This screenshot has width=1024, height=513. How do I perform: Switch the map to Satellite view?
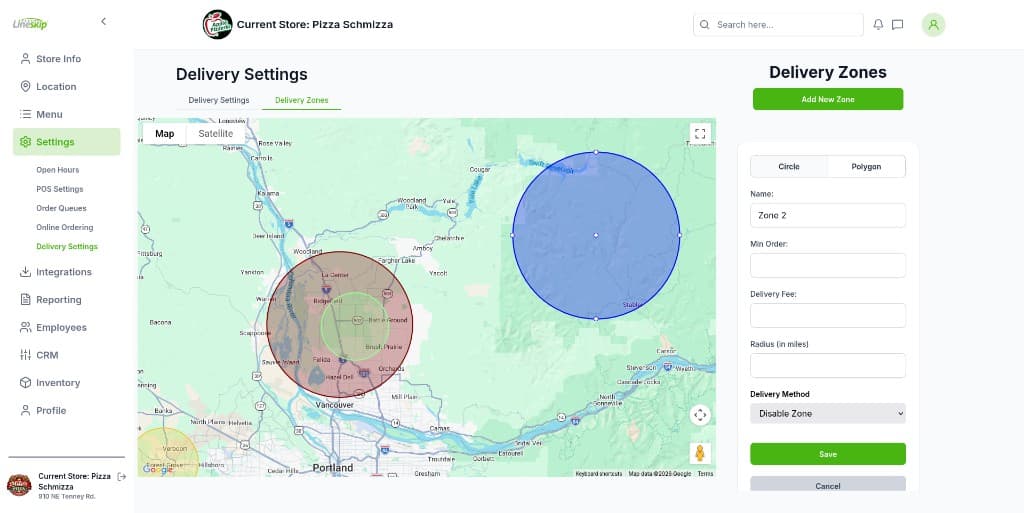tap(216, 134)
